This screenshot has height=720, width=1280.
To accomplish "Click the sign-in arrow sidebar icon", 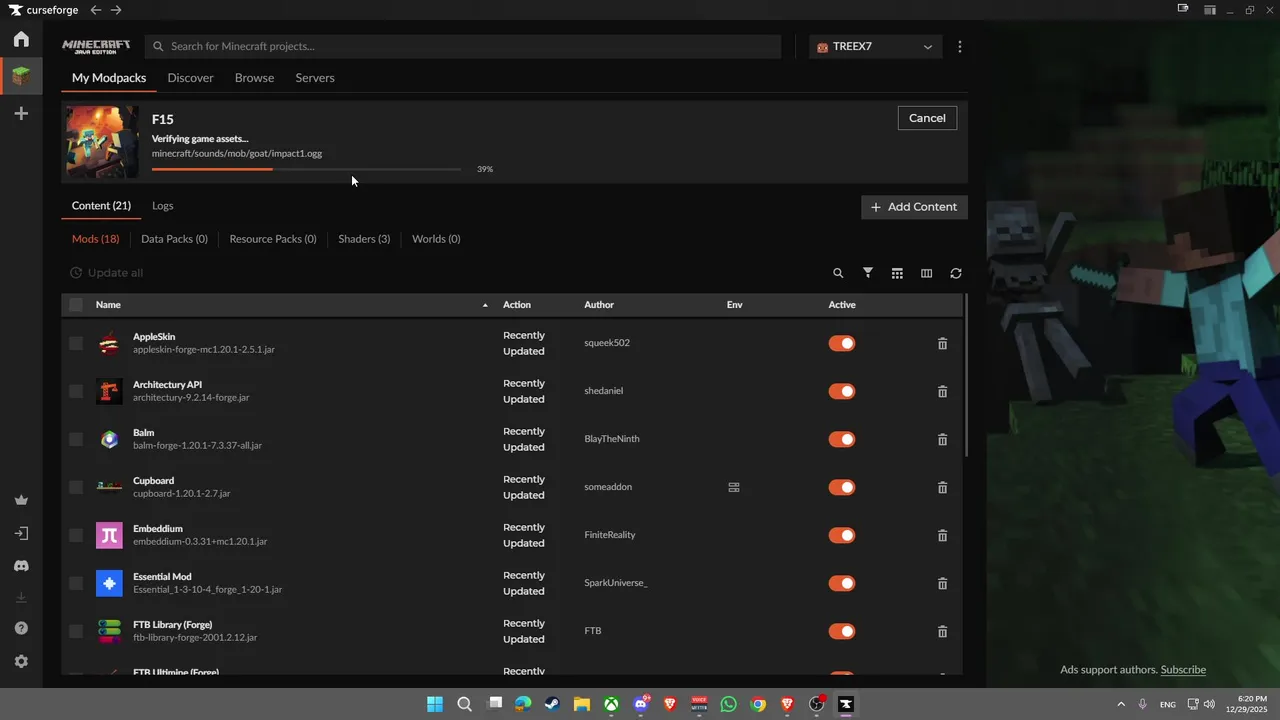I will point(21,533).
